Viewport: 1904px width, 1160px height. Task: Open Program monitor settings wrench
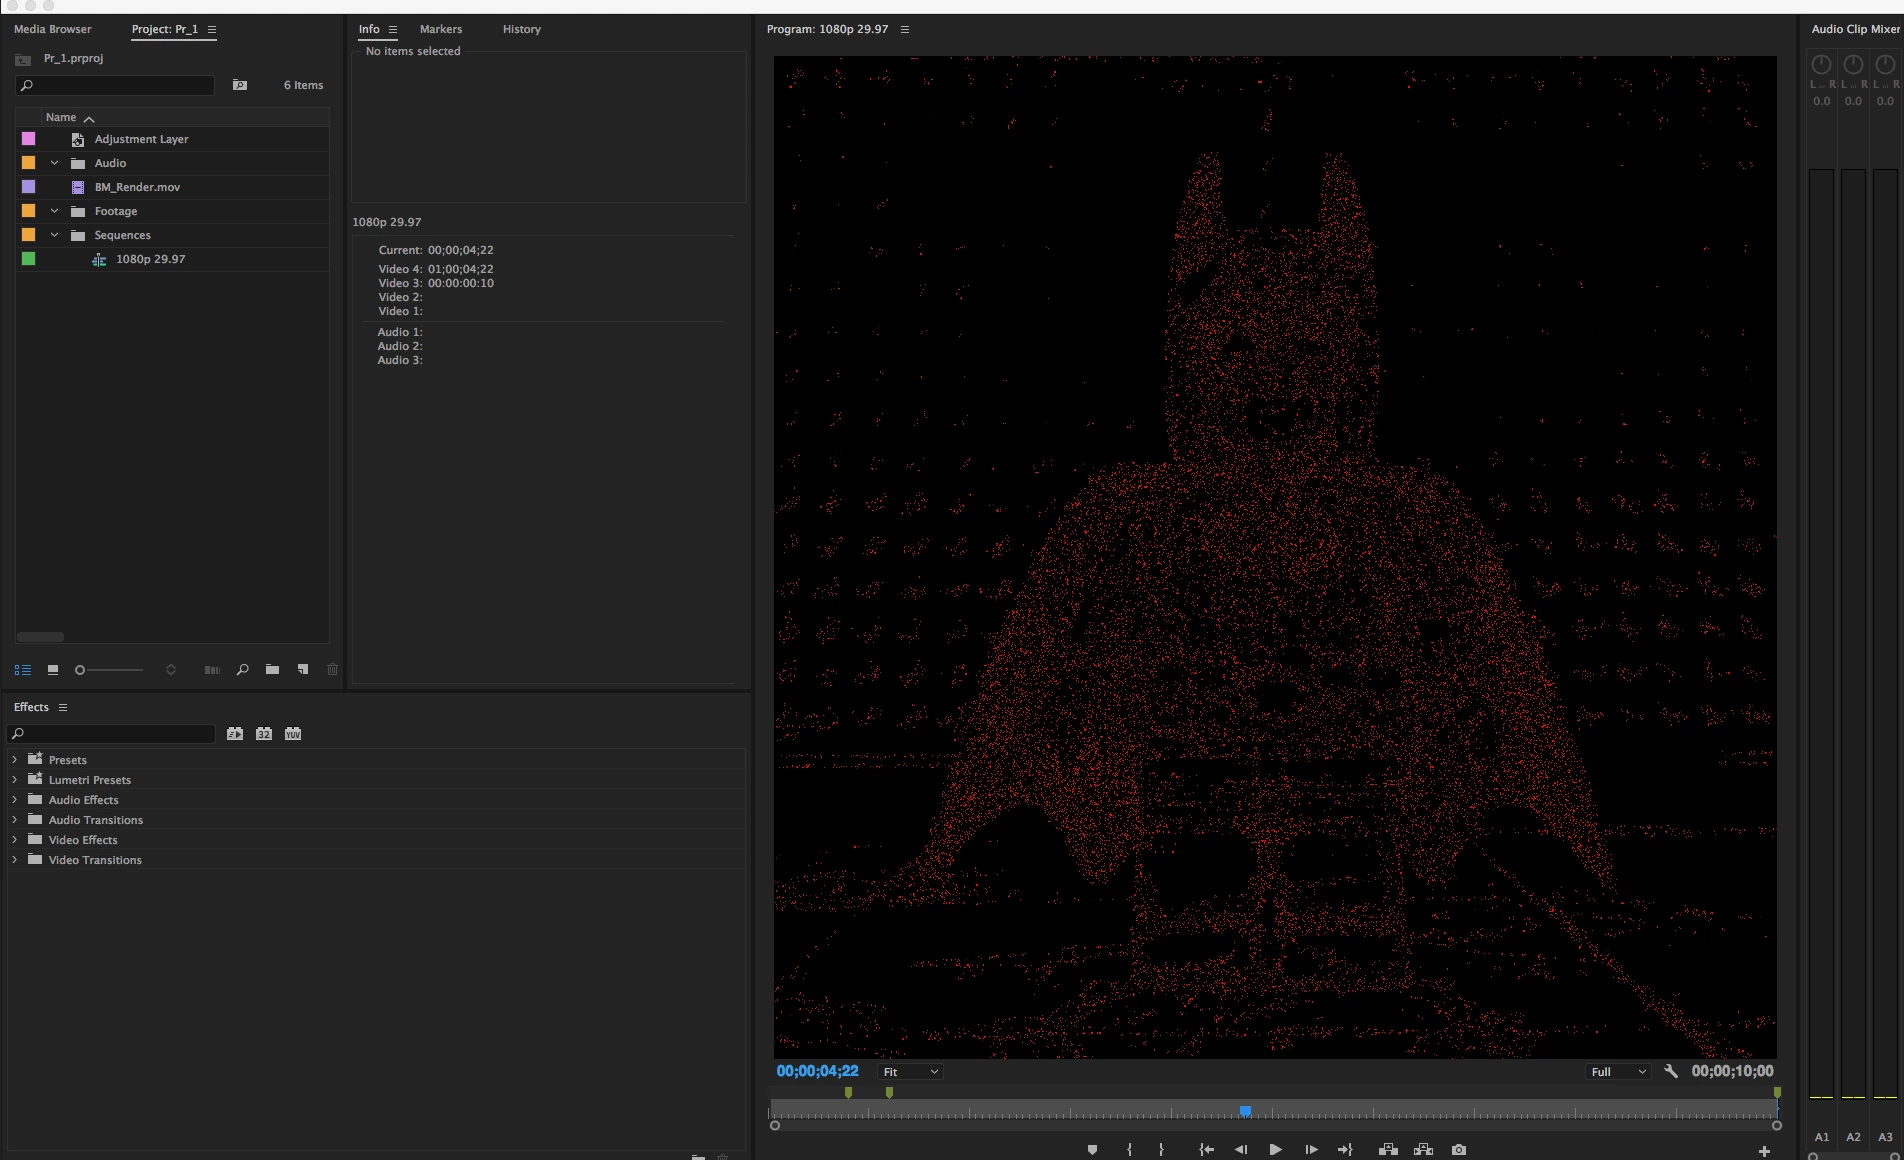1670,1071
